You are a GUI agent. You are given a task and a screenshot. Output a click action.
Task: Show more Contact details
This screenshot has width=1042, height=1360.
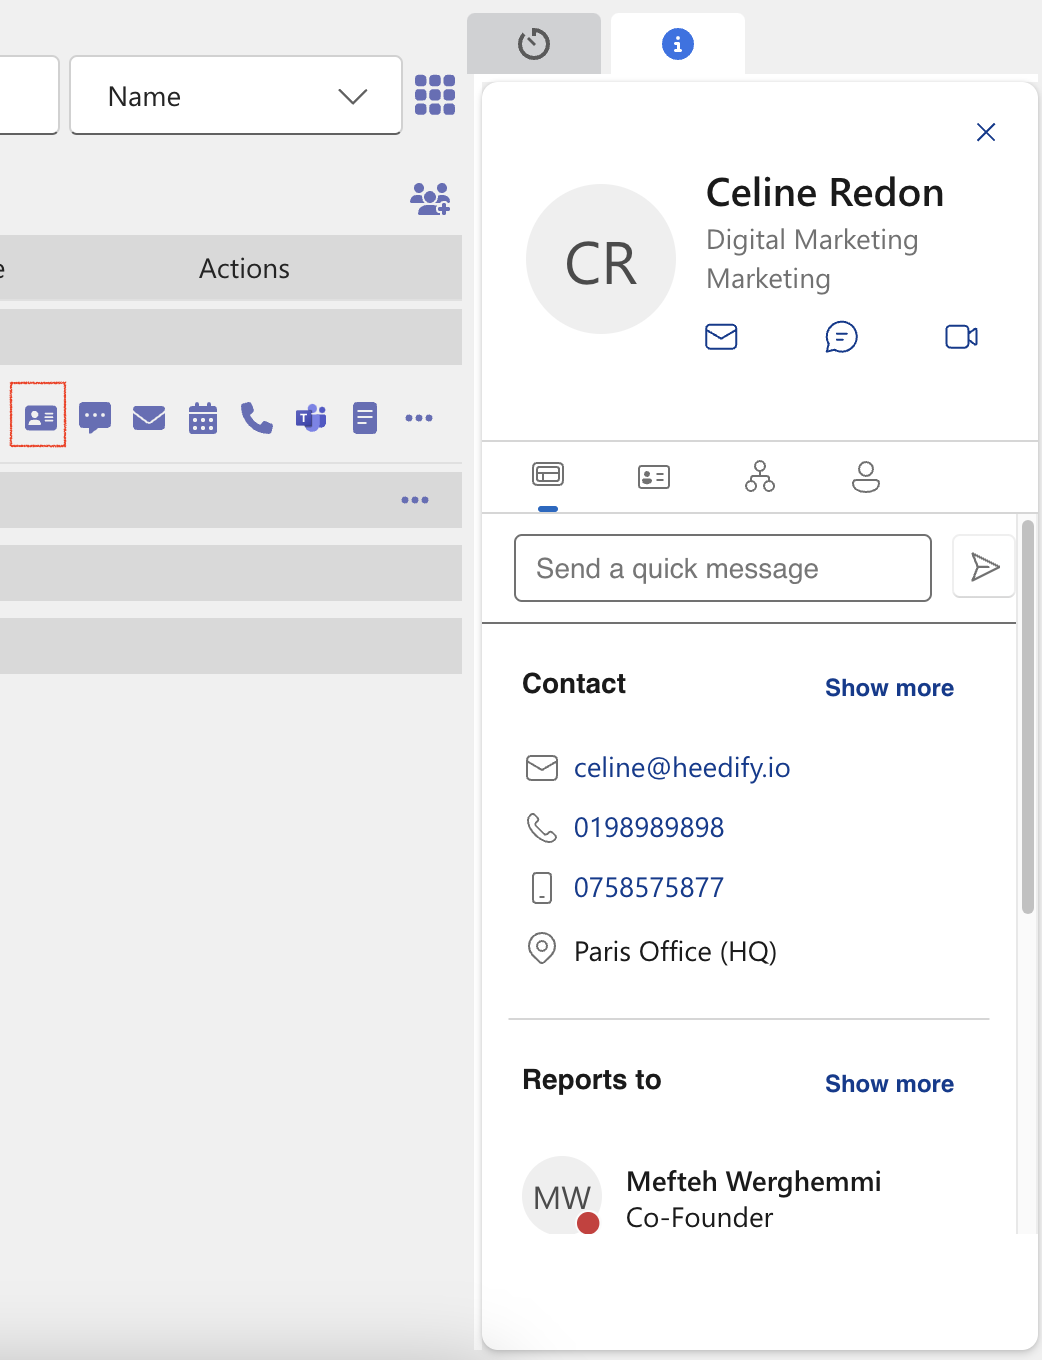[x=889, y=688]
